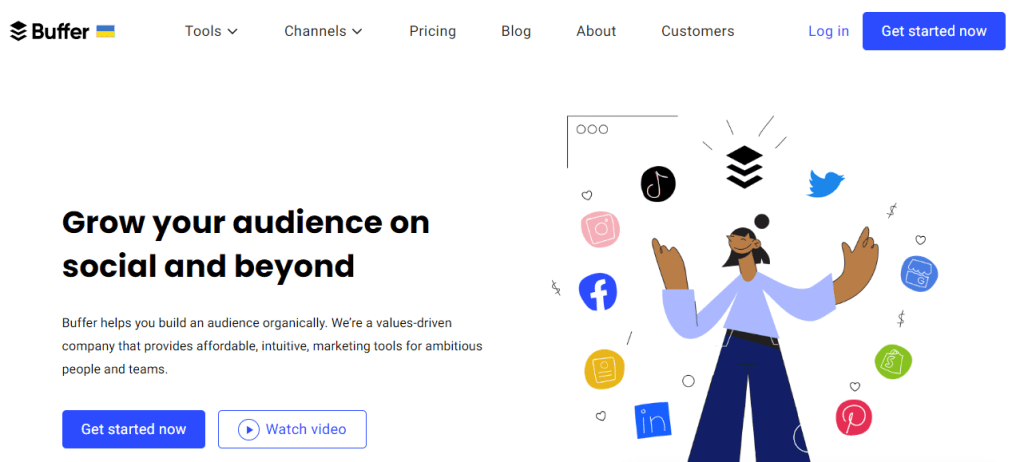Click the black Buffer stack icon in illustration
This screenshot has height=462, width=1024.
[744, 167]
